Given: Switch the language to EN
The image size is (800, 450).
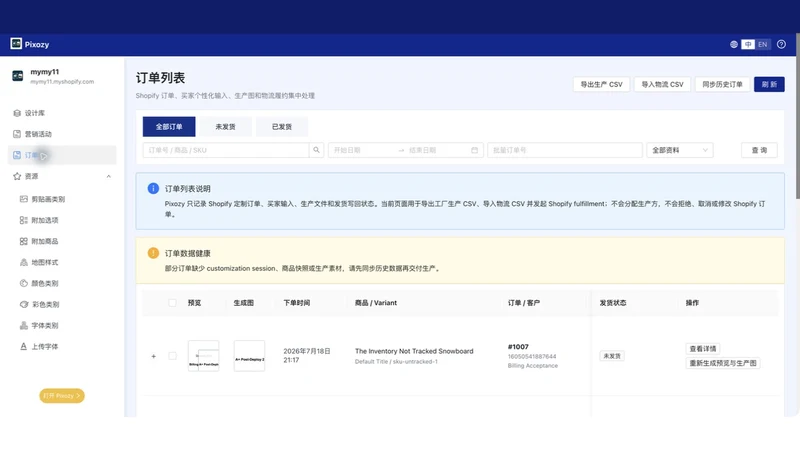Looking at the screenshot, I should pos(762,44).
